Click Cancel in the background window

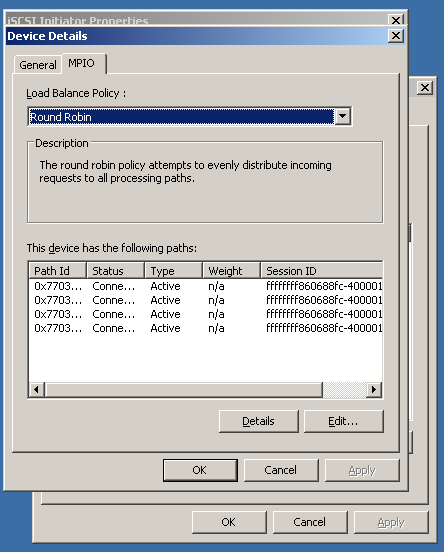[x=310, y=522]
